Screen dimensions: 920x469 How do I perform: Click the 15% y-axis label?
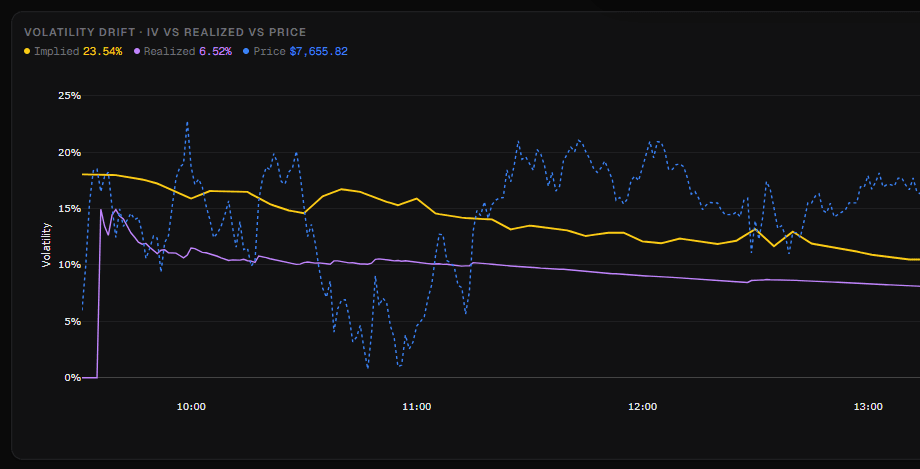pos(69,209)
